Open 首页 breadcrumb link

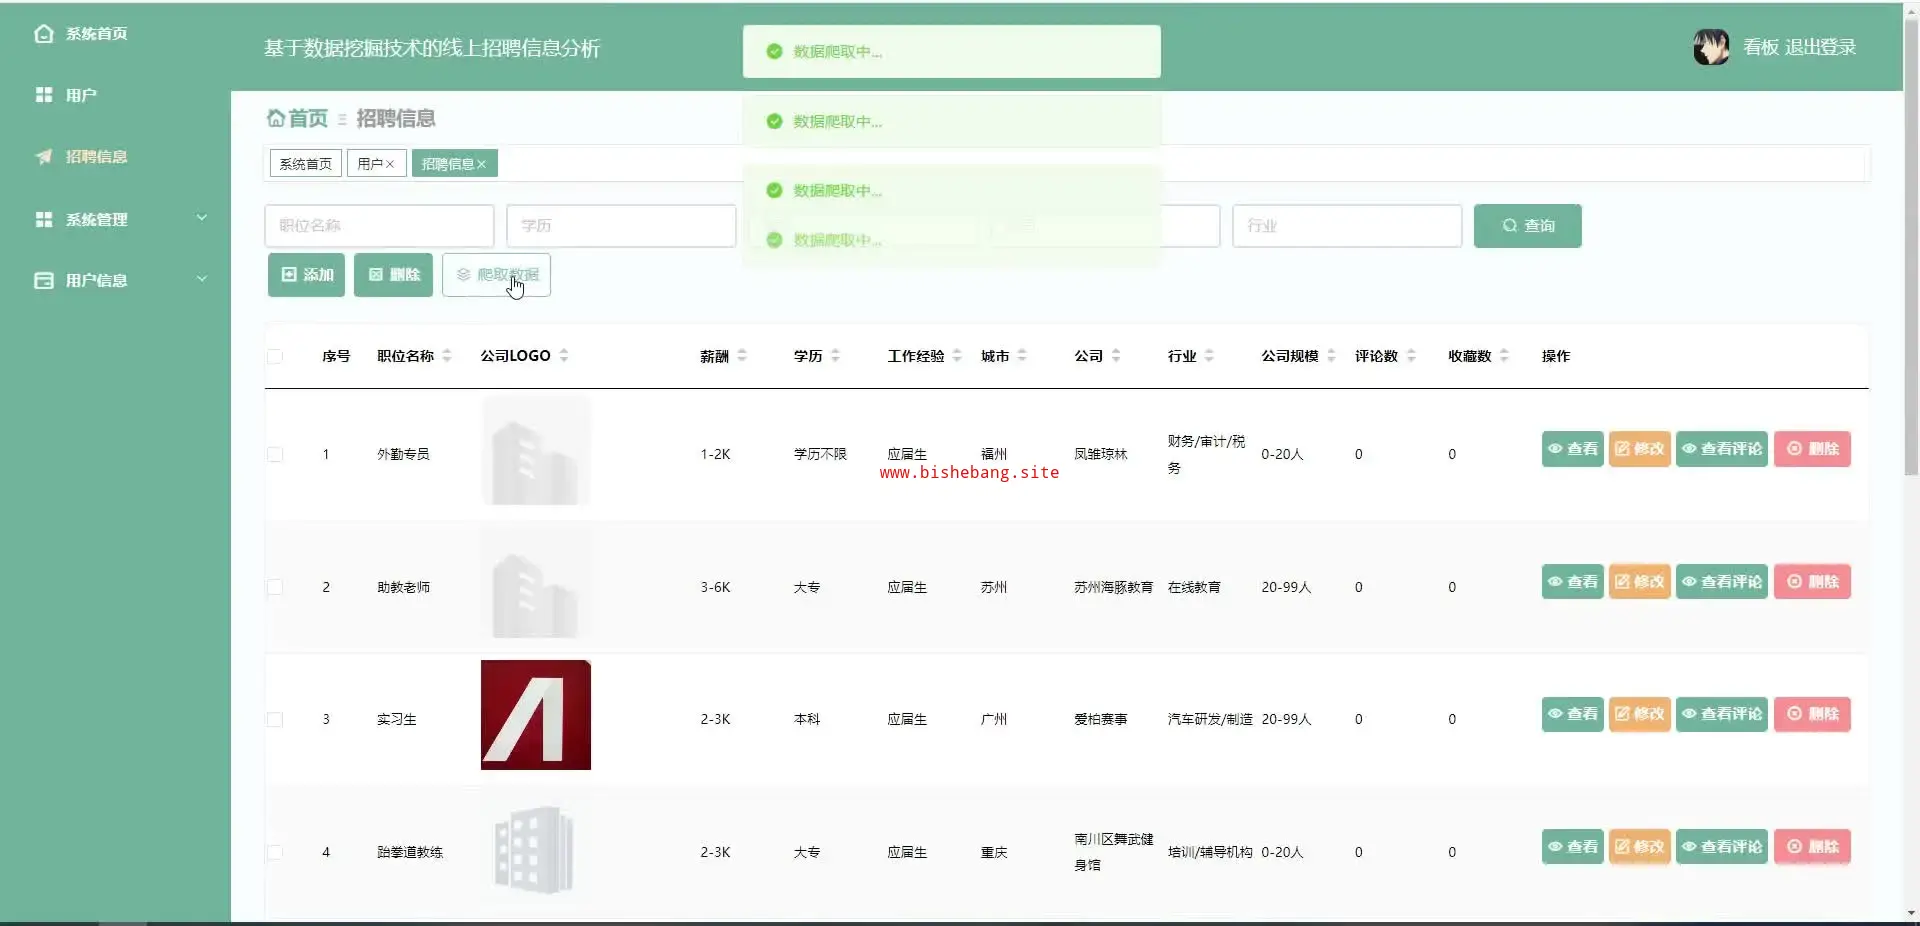coord(298,119)
